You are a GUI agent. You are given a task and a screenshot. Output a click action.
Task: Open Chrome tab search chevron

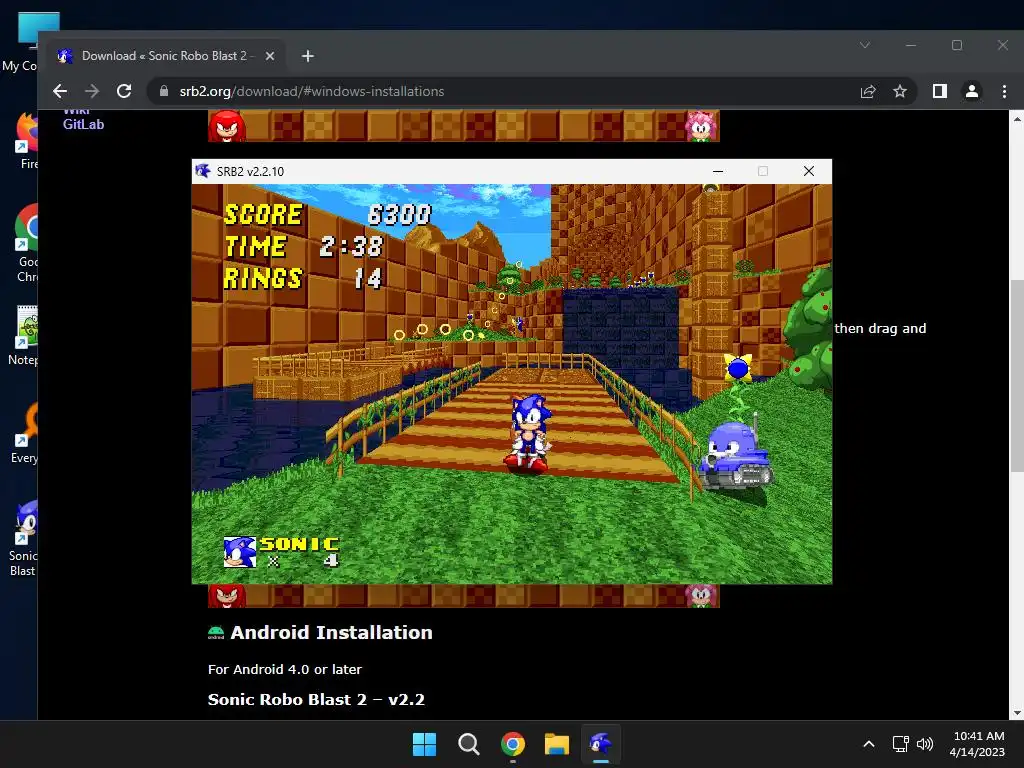tap(865, 45)
